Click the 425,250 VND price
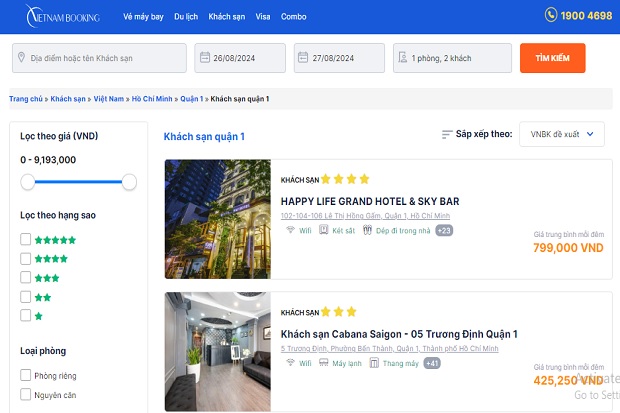This screenshot has height=413, width=620. click(568, 381)
